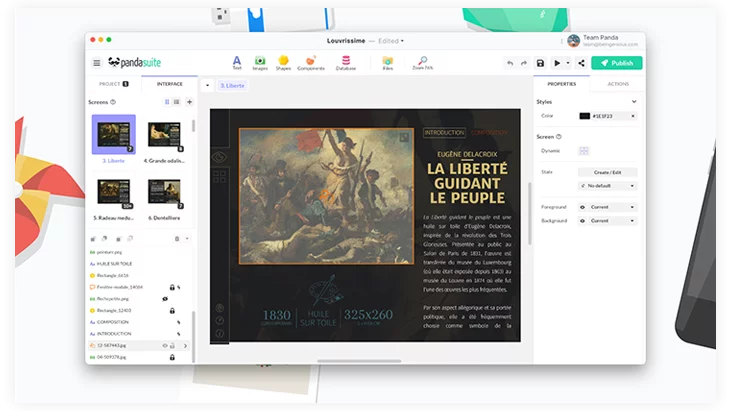Viewport: 730px width, 411px height.
Task: Open the No default state dropdown
Action: (608, 186)
